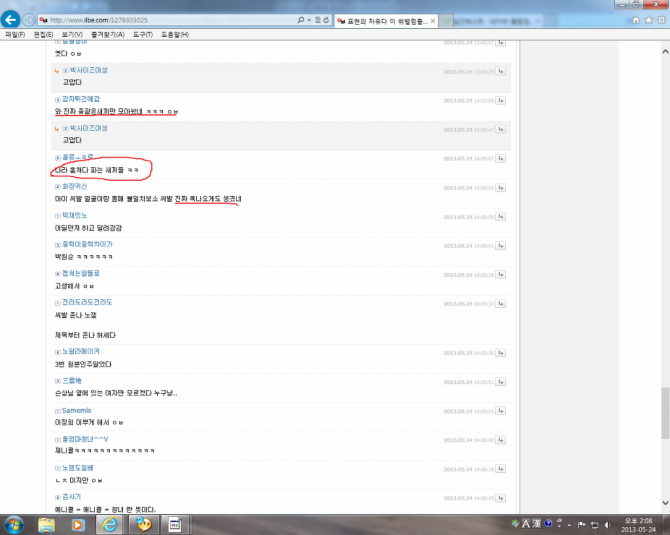Go back with the browser Back arrow
Viewport: 670px width, 535px height.
pos(11,20)
